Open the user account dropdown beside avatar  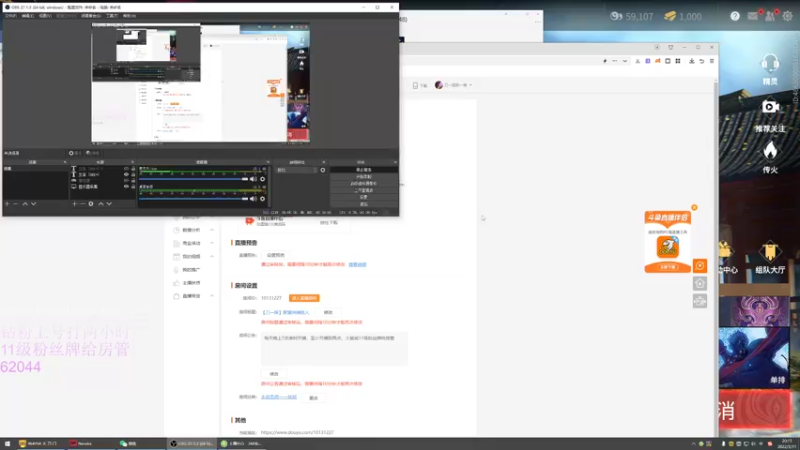click(470, 85)
